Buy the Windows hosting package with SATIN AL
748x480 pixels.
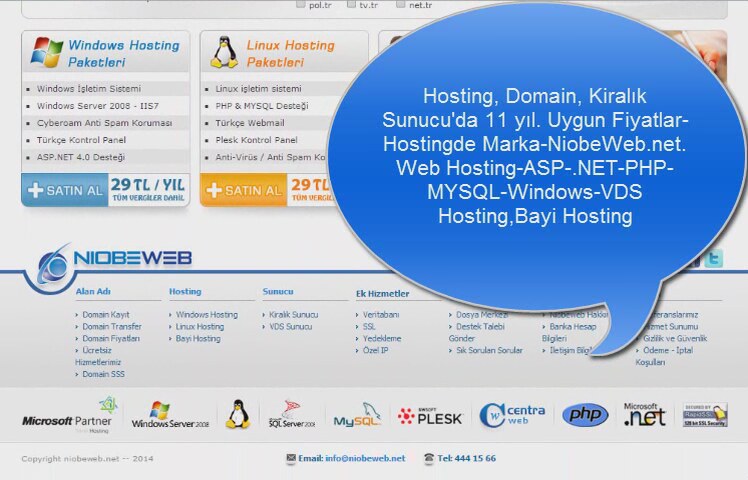(x=65, y=190)
